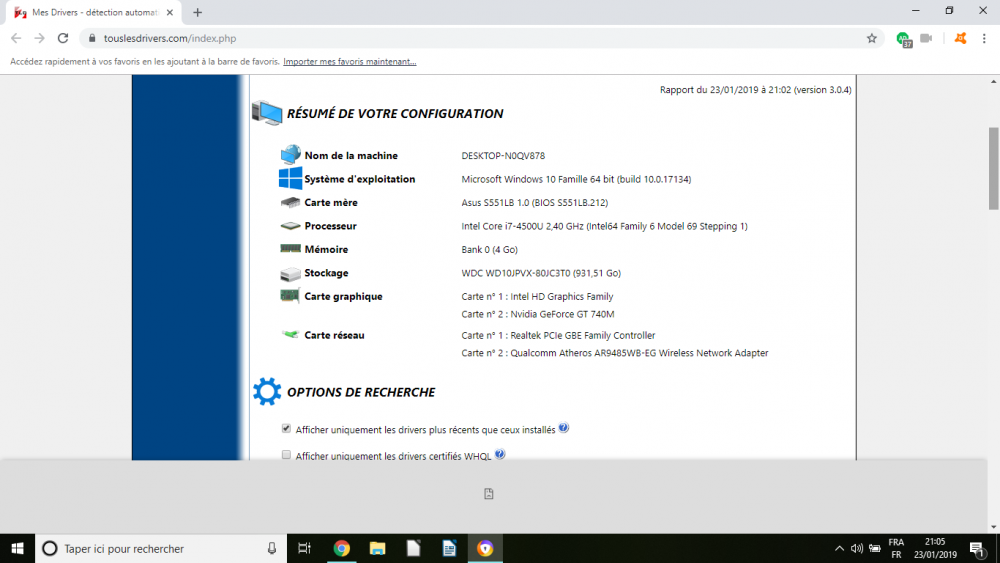Open a new browser tab
The width and height of the screenshot is (1000, 563).
pyautogui.click(x=197, y=12)
